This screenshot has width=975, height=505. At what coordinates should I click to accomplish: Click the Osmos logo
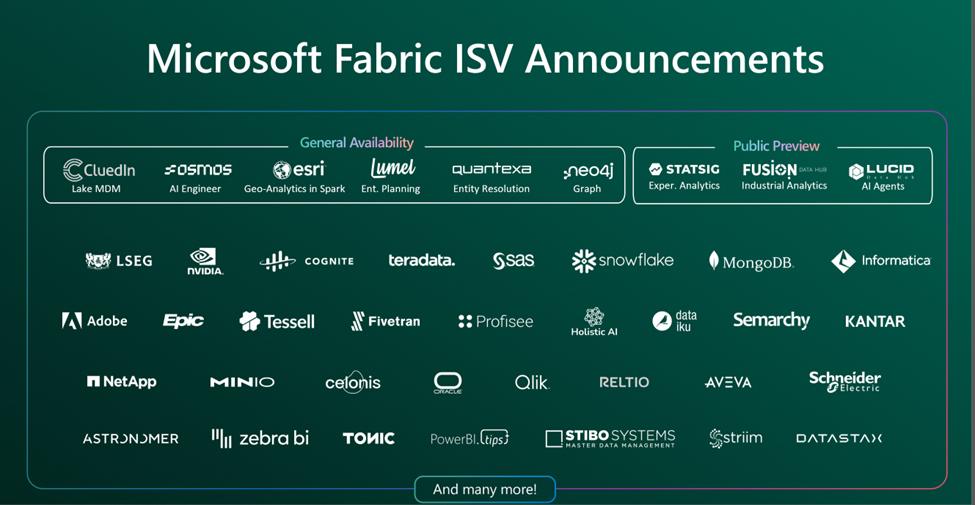pyautogui.click(x=198, y=170)
